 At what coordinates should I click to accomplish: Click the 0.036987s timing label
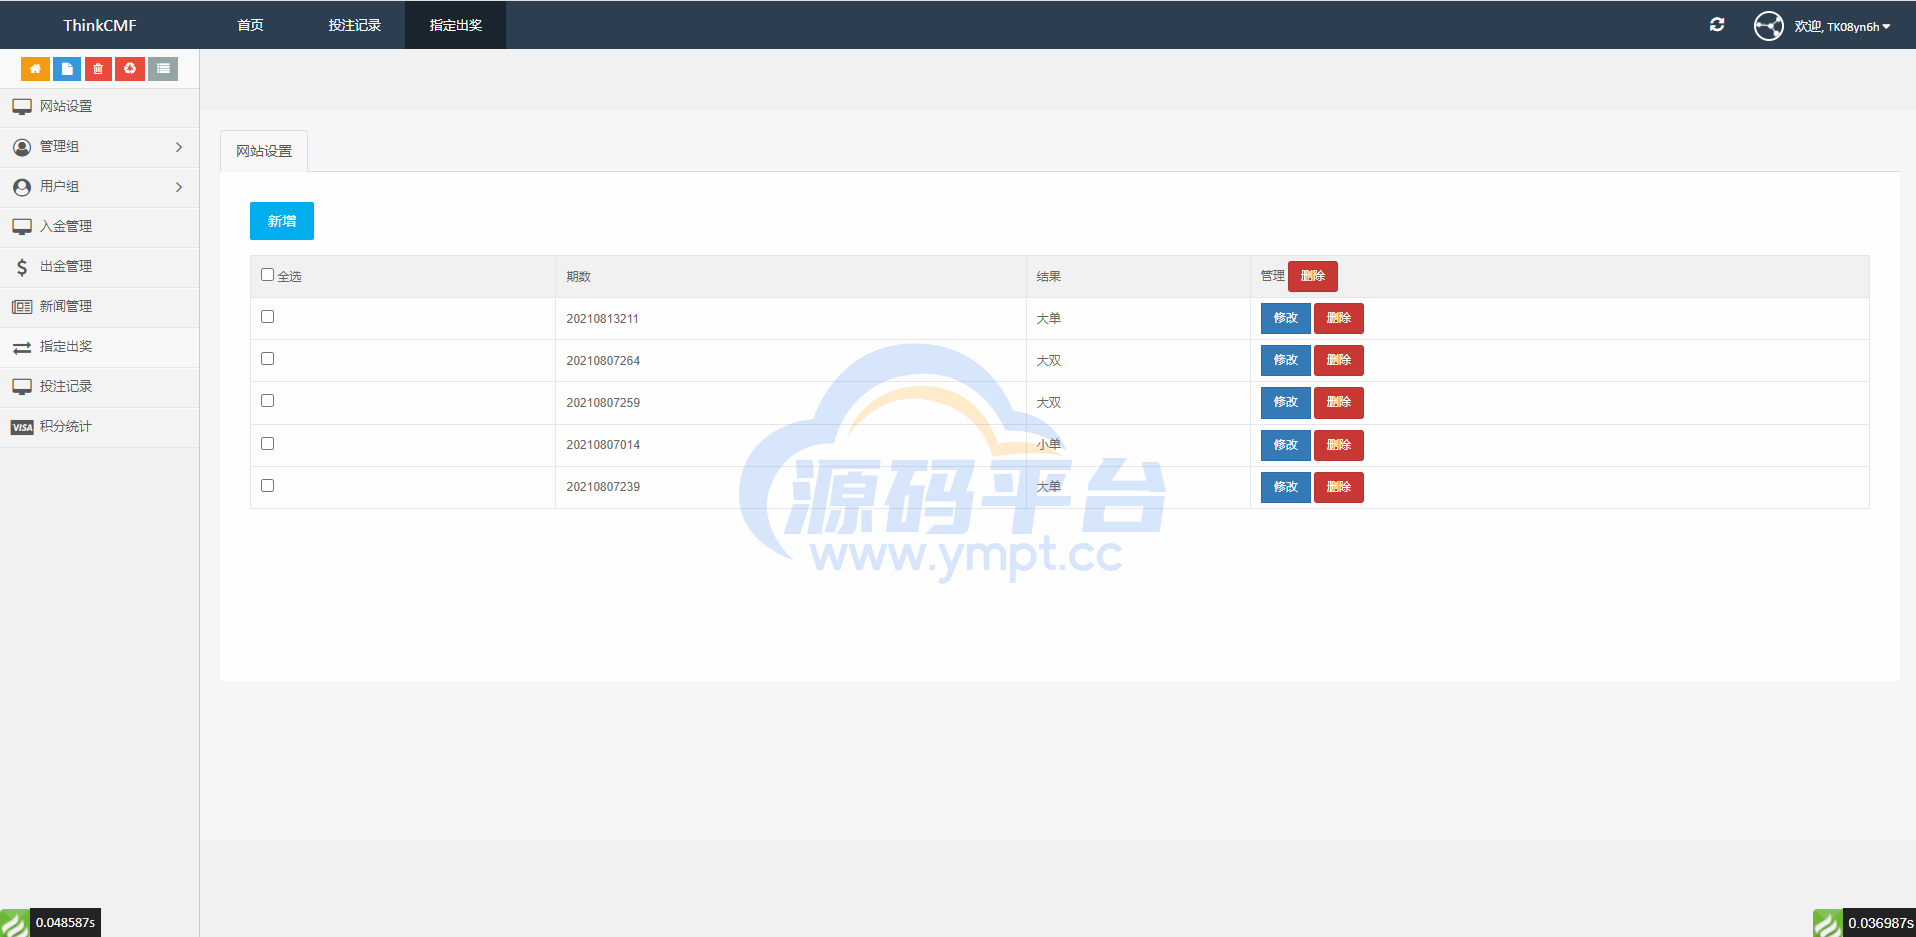click(1881, 923)
